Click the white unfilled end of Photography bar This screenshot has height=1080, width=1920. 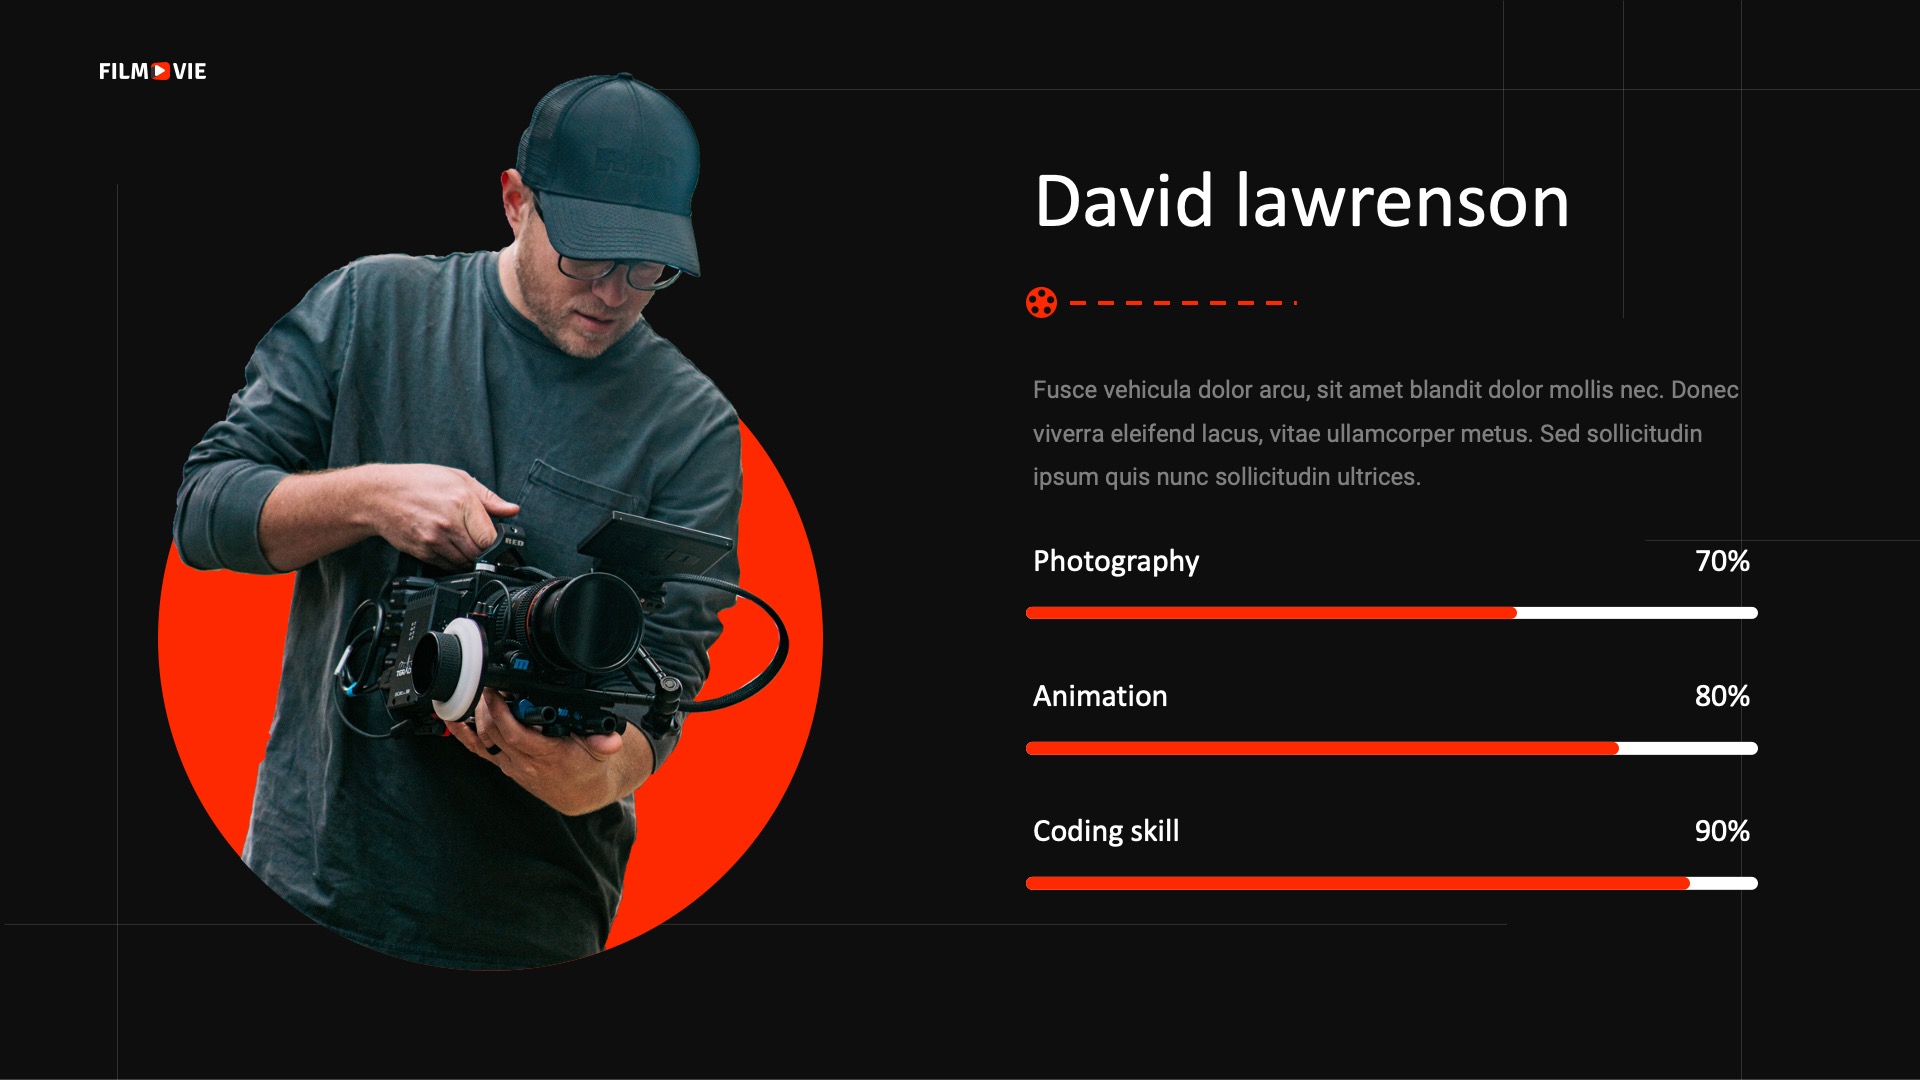click(x=1637, y=613)
